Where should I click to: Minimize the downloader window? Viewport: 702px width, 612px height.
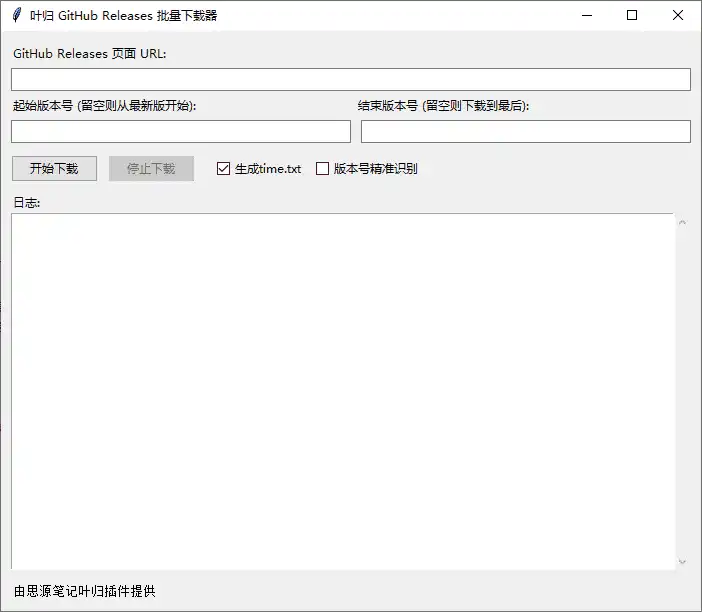pos(587,15)
